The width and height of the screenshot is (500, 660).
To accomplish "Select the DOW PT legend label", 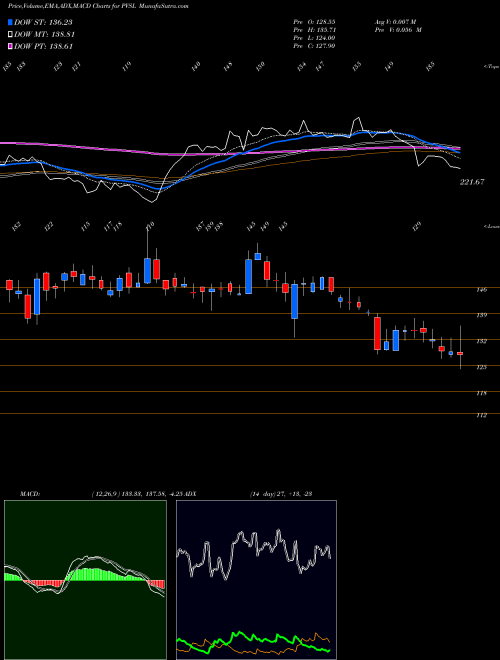I will [x=44, y=46].
